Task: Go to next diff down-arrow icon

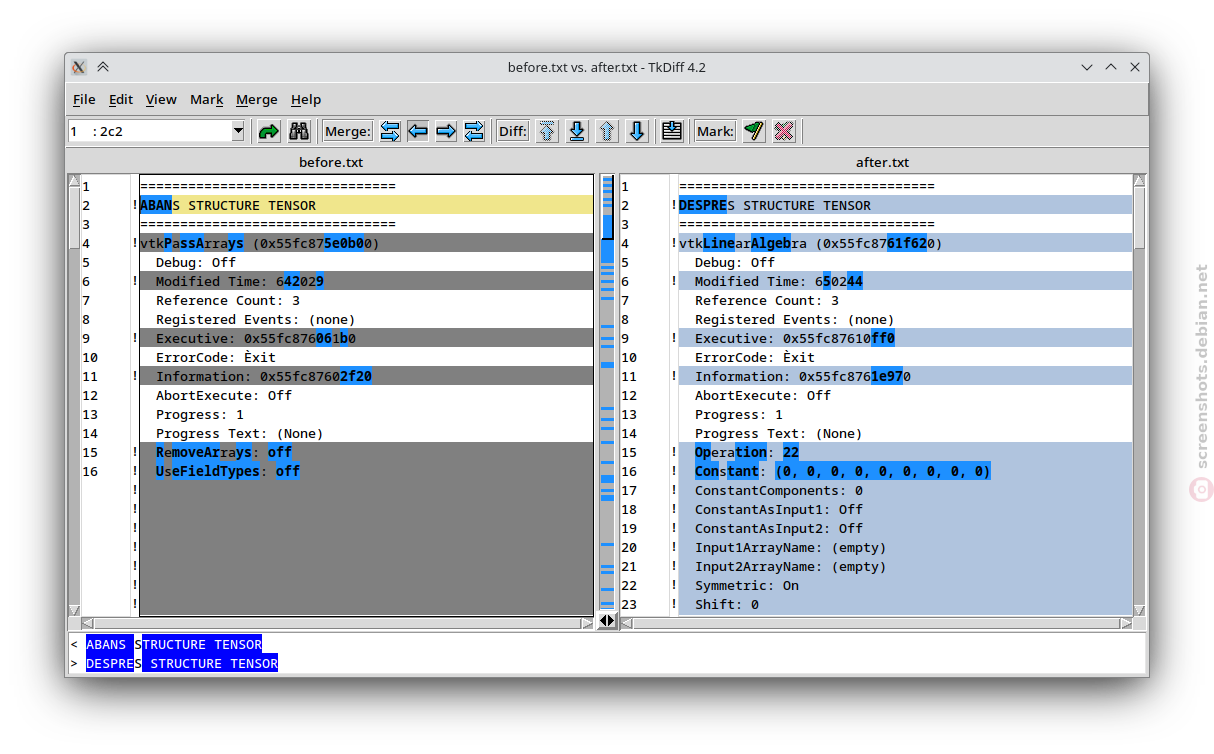Action: click(637, 131)
